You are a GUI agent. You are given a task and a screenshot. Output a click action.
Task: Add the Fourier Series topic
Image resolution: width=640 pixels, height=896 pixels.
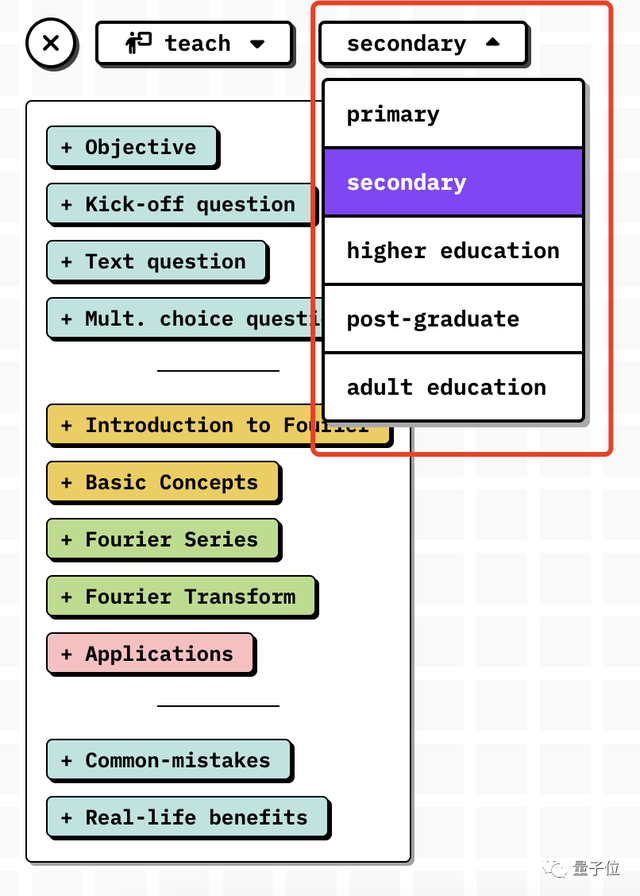[x=161, y=539]
